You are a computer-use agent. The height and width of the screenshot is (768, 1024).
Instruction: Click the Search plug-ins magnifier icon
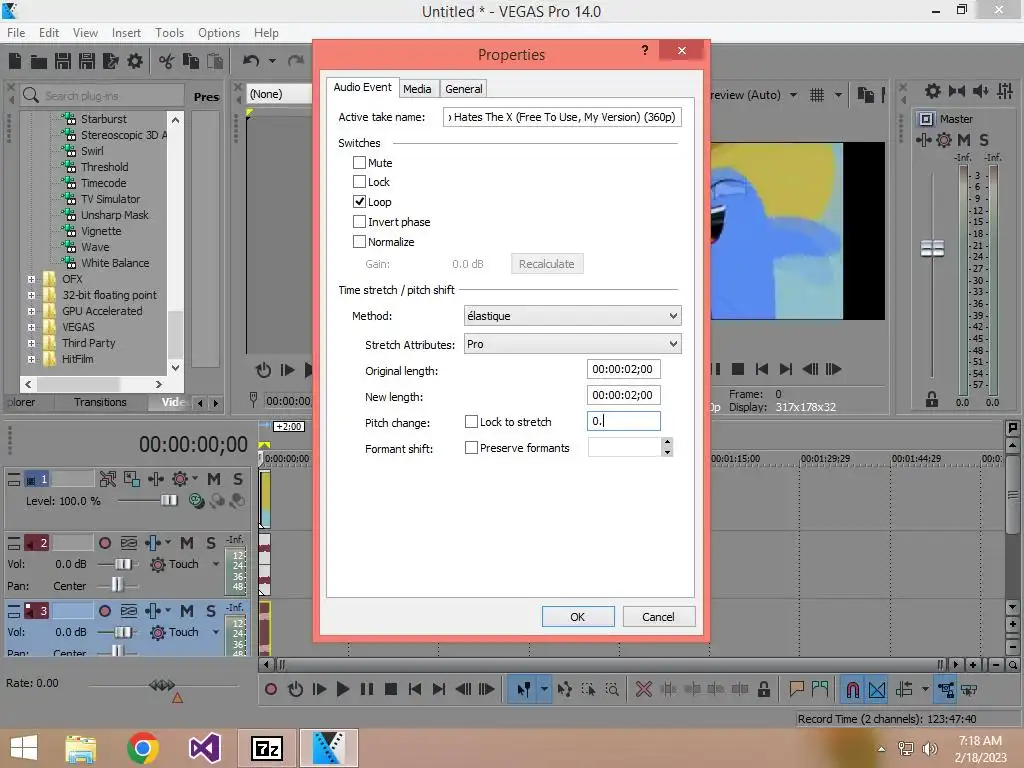click(31, 95)
